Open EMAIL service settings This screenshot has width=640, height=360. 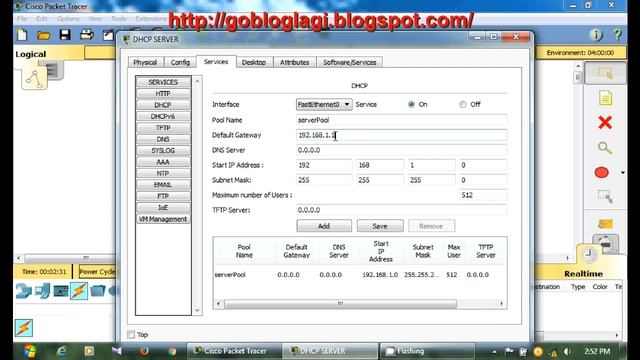pos(163,185)
